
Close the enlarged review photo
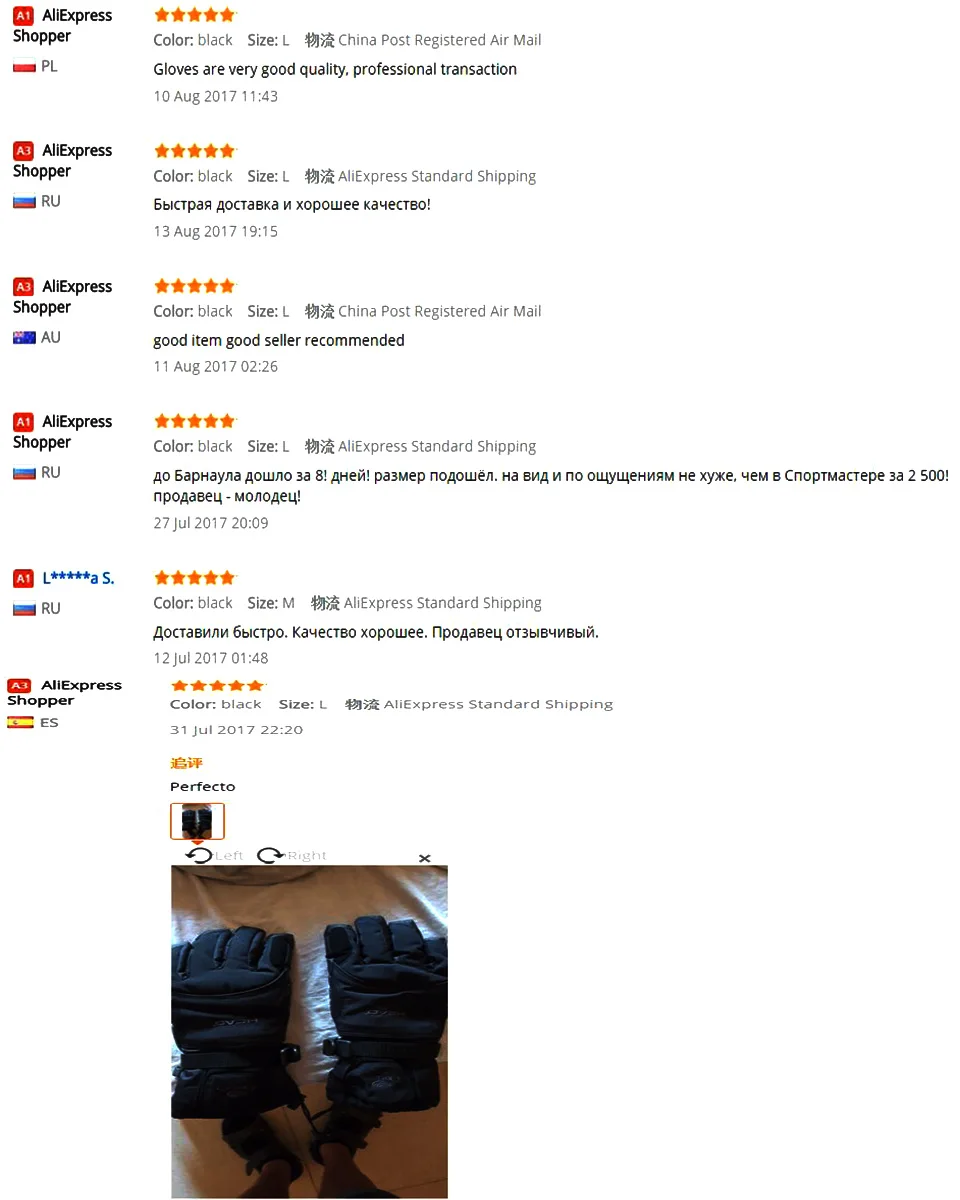(424, 858)
